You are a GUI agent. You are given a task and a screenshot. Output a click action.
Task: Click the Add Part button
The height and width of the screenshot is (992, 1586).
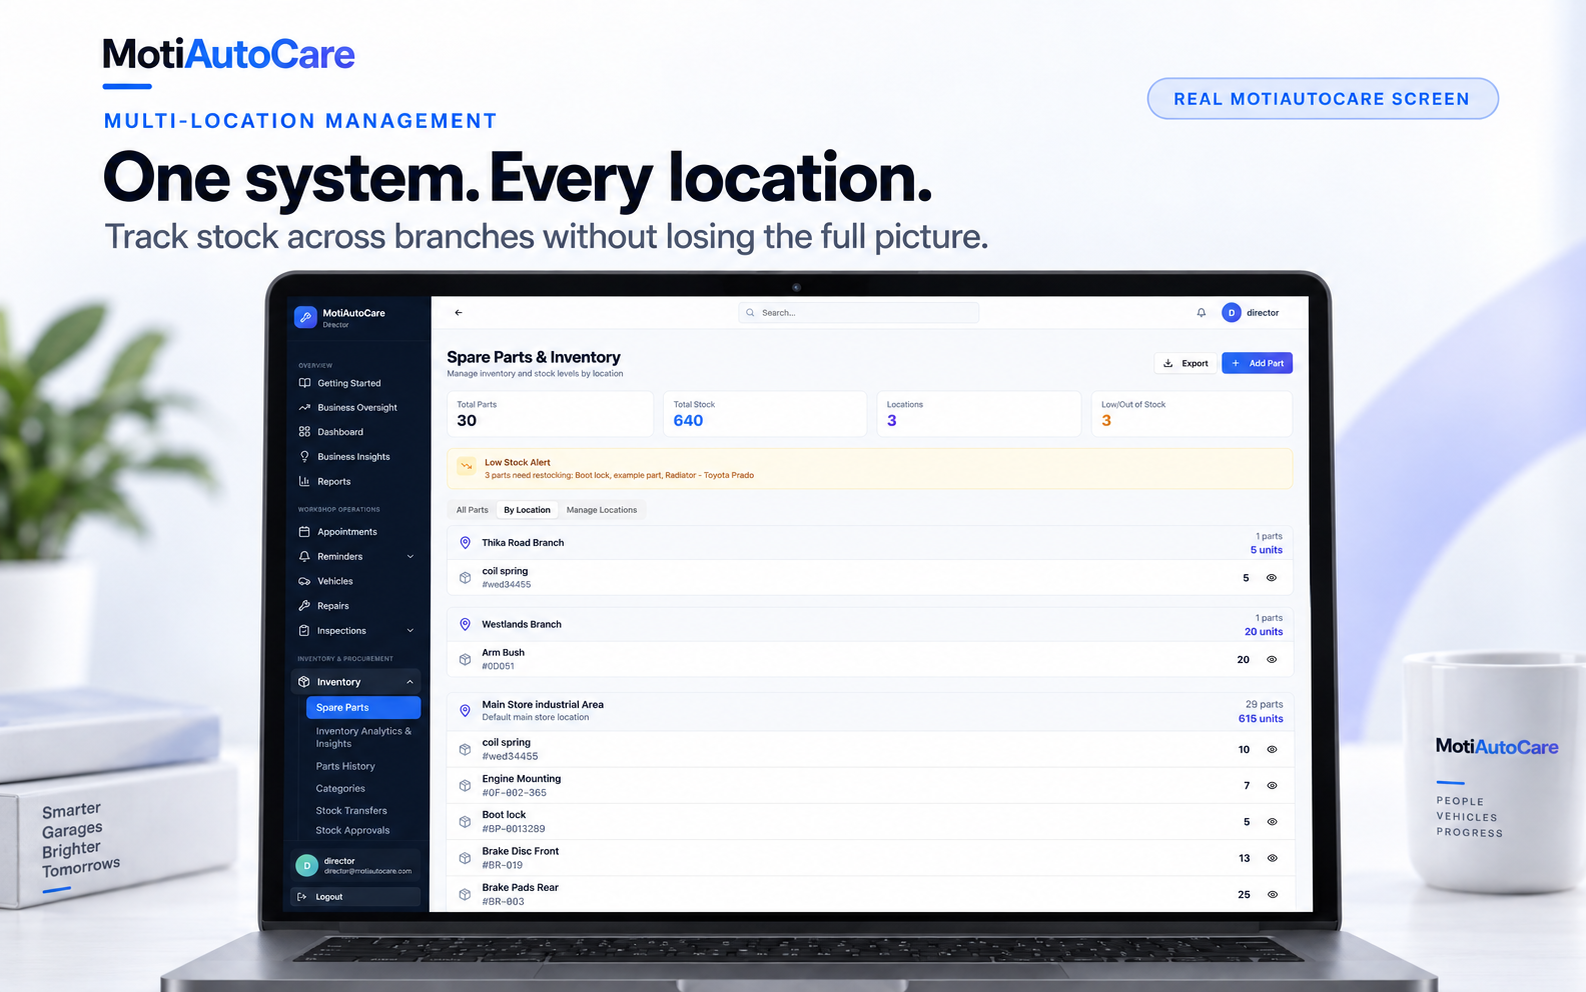coord(1257,363)
